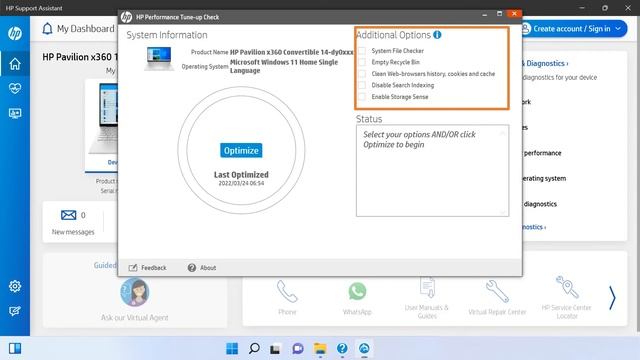Viewport: 640px width, 360px height.
Task: Open the Virtual Repair Center icon
Action: [497, 291]
